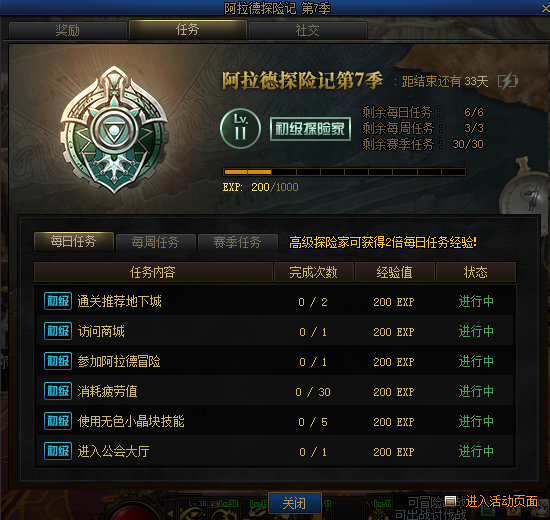This screenshot has width=550, height=520.
Task: Click the small icon before 进入活动页面
Action: pos(450,501)
